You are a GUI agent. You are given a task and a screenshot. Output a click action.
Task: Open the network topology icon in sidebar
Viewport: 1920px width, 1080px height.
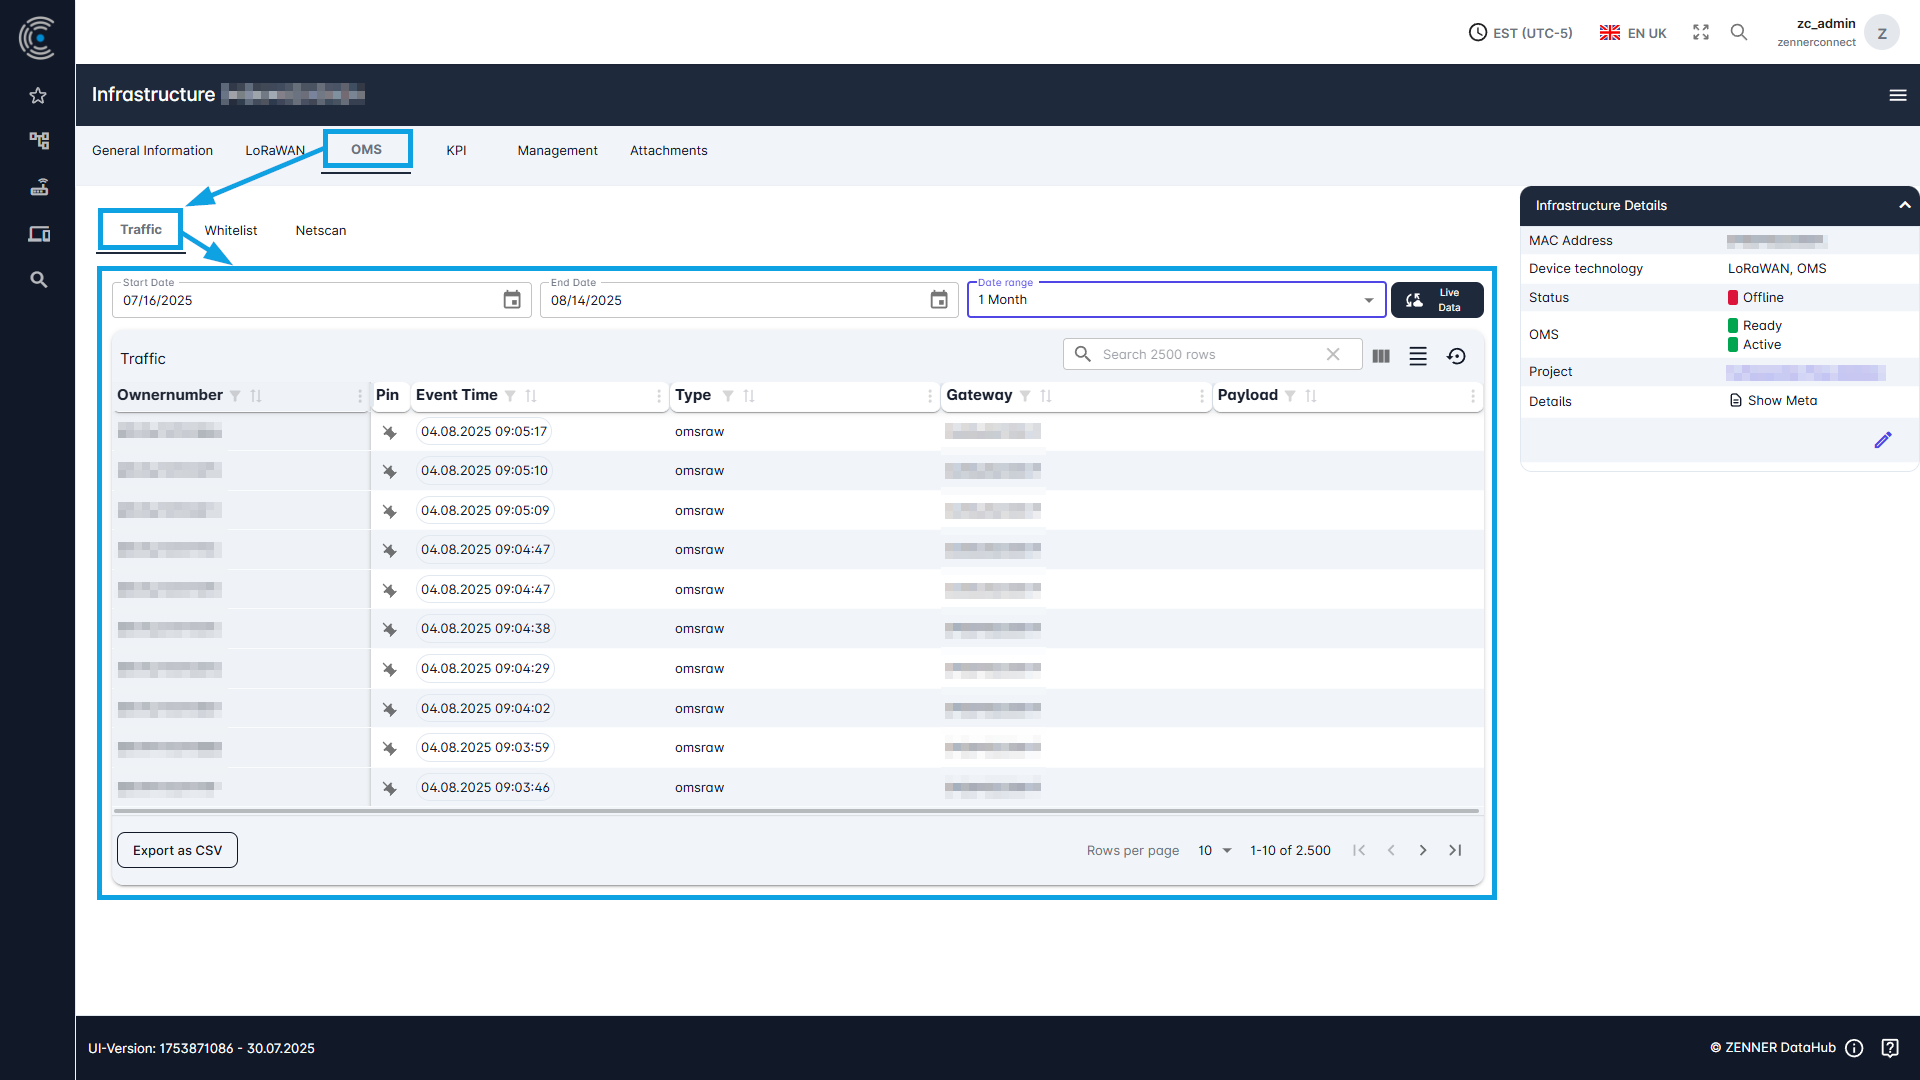point(38,141)
